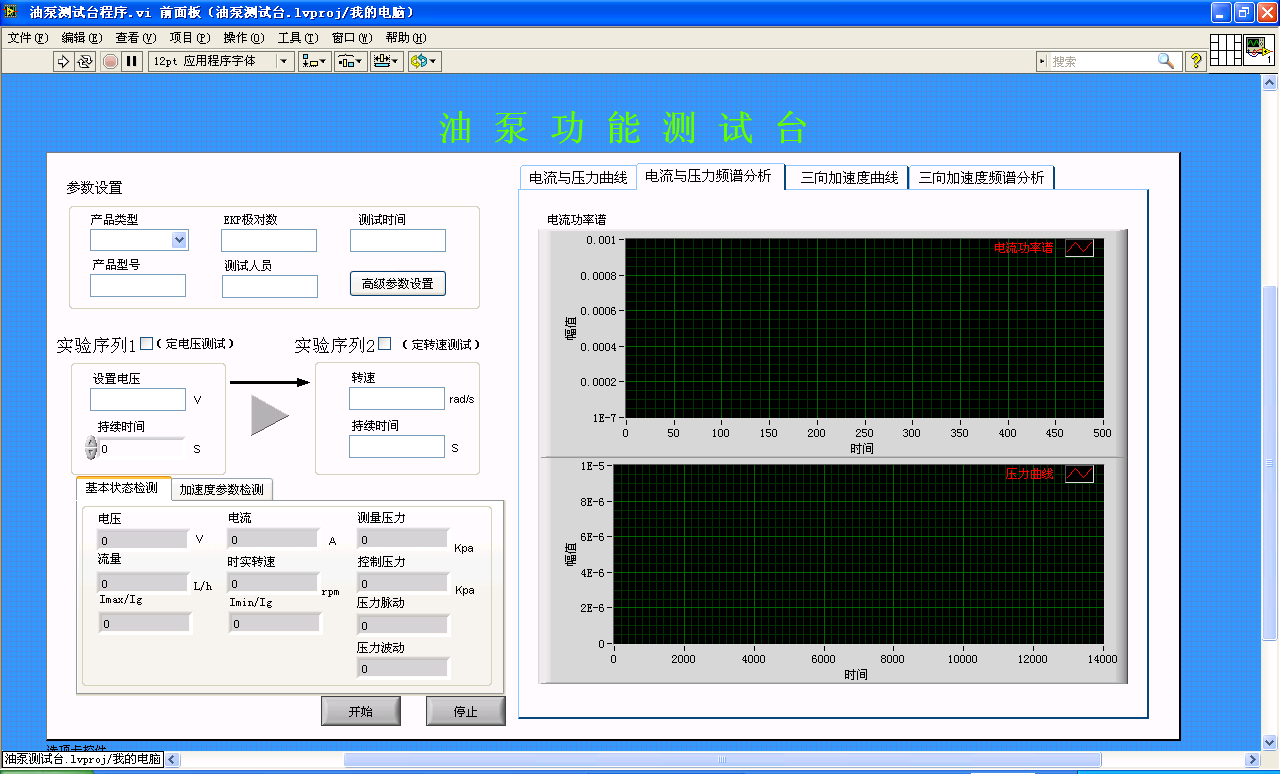Expand the Align Objects toolbar dropdown

pyautogui.click(x=314, y=61)
